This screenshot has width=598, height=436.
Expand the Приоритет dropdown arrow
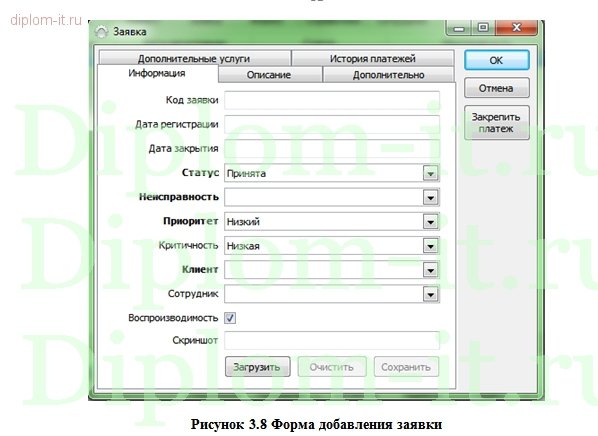pyautogui.click(x=431, y=222)
